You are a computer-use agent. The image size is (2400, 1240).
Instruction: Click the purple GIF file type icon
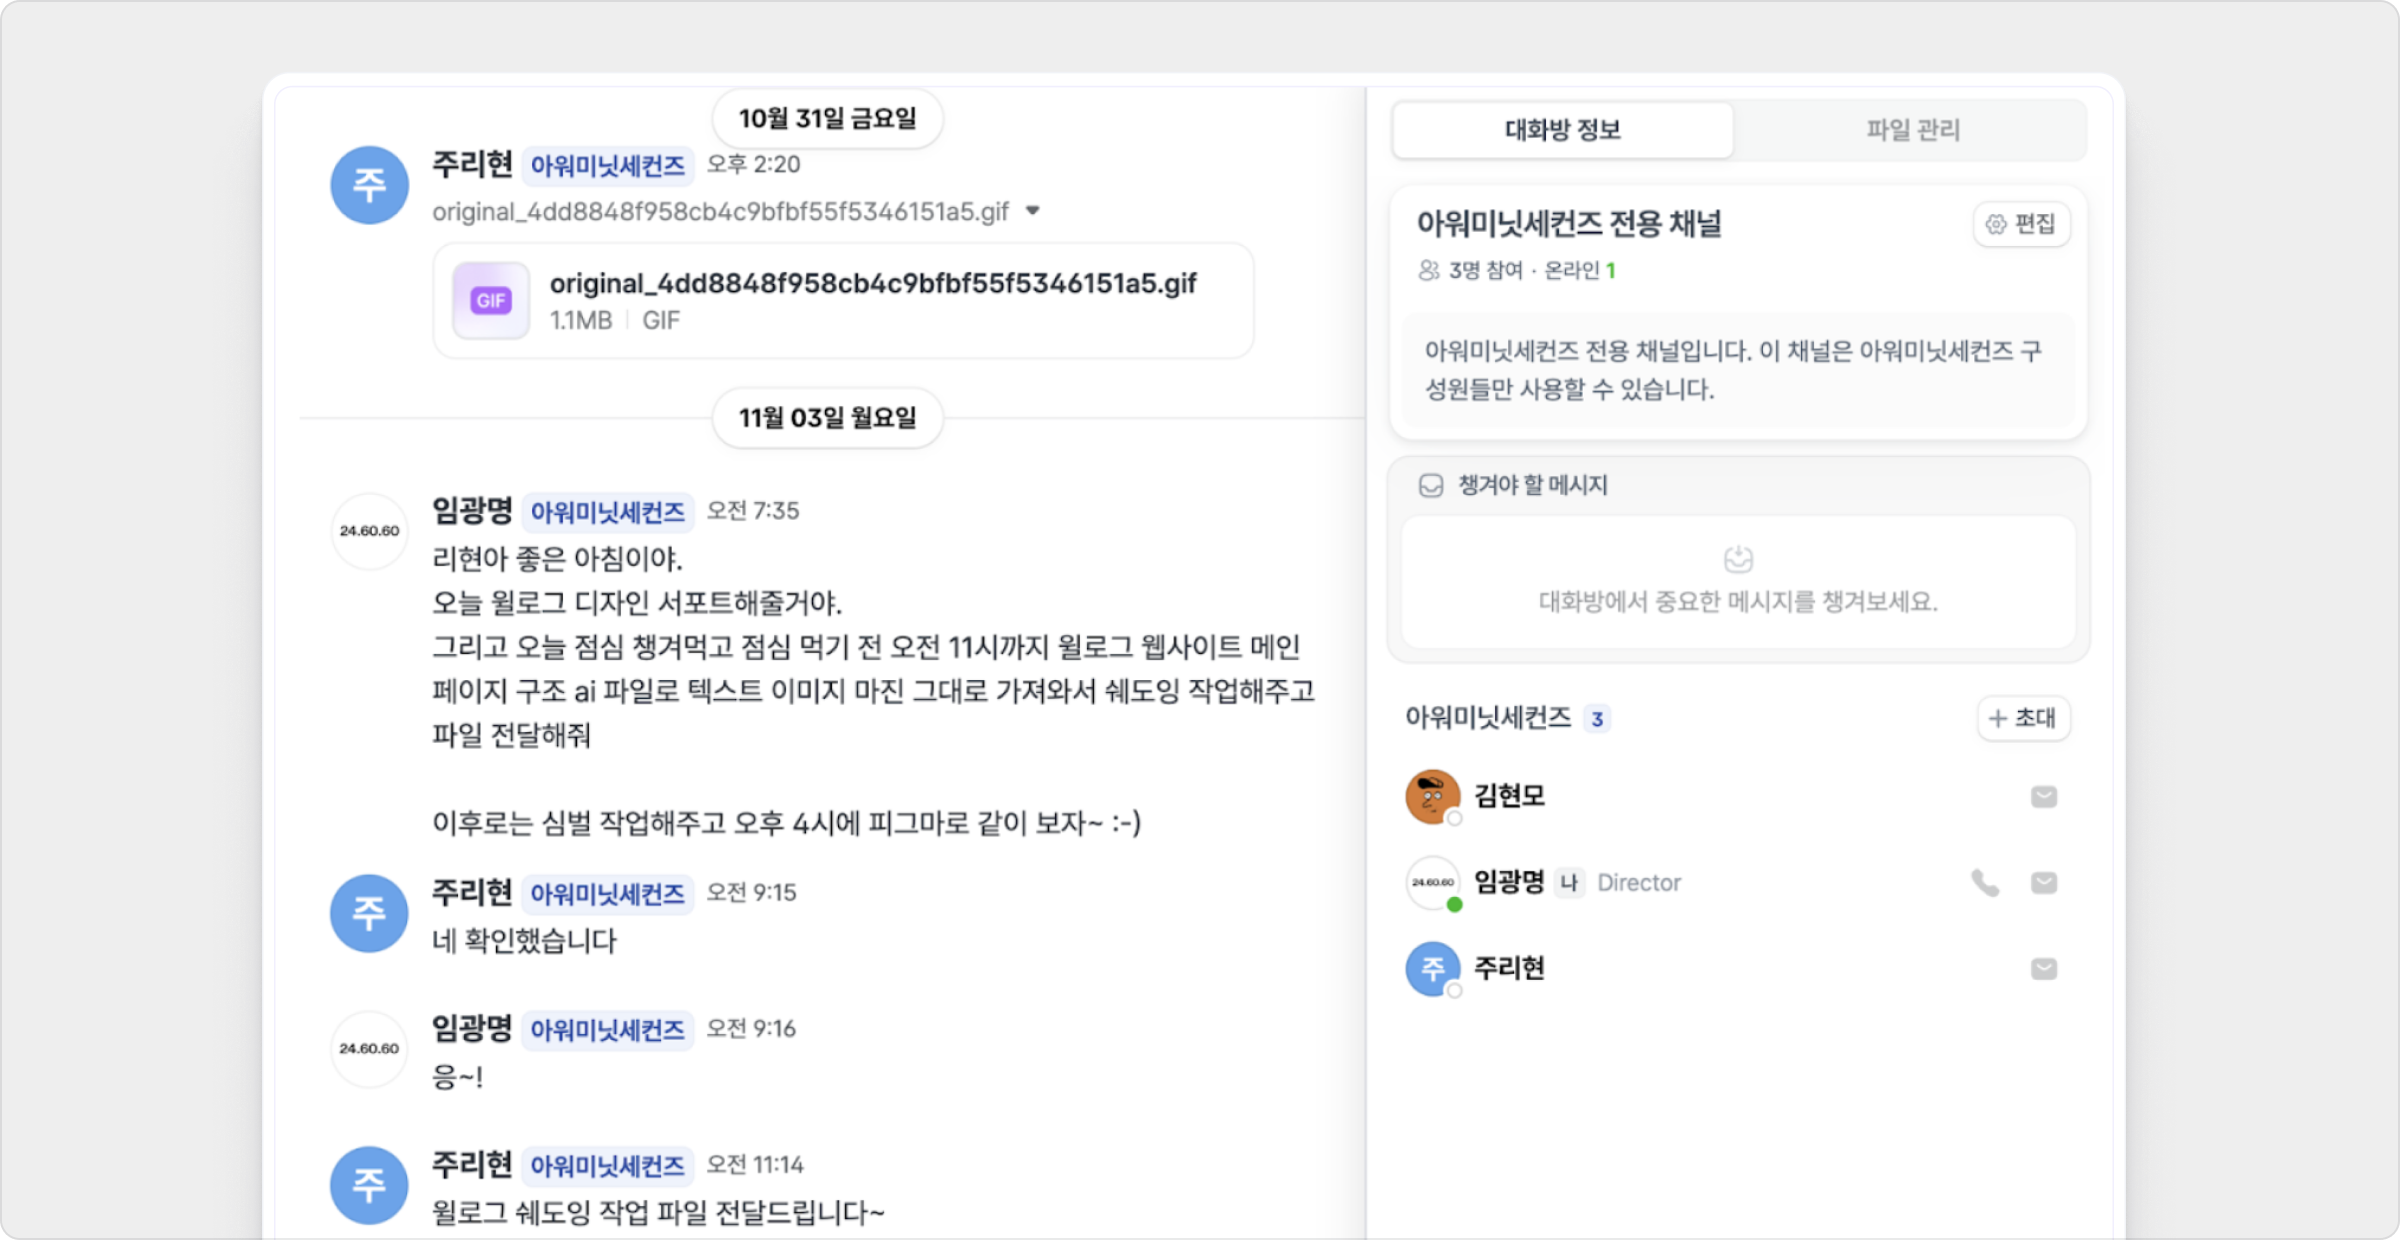click(x=490, y=299)
